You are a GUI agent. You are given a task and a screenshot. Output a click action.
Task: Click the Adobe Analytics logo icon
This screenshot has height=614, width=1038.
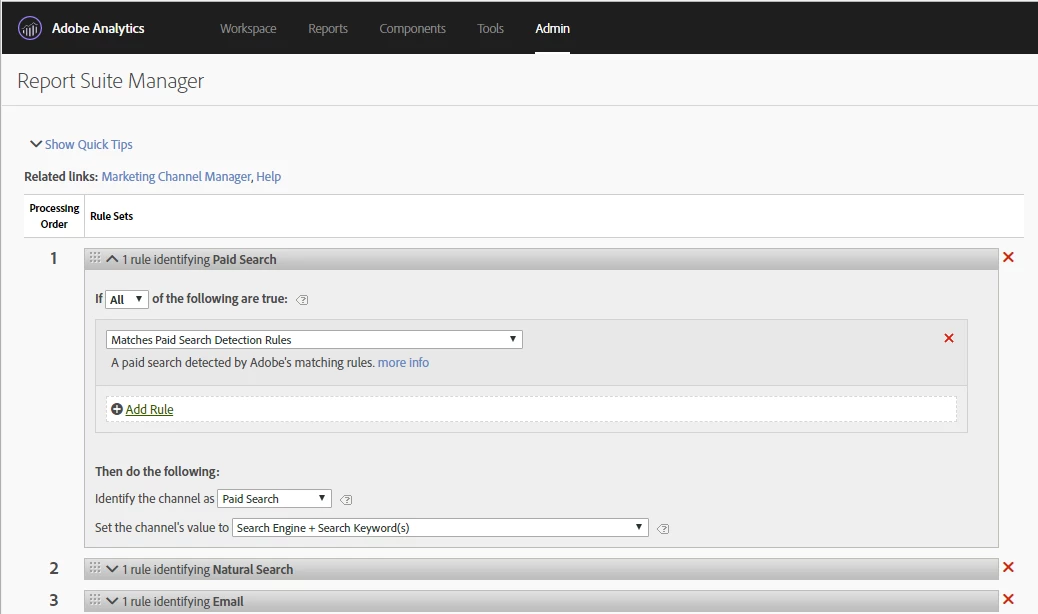pyautogui.click(x=30, y=28)
